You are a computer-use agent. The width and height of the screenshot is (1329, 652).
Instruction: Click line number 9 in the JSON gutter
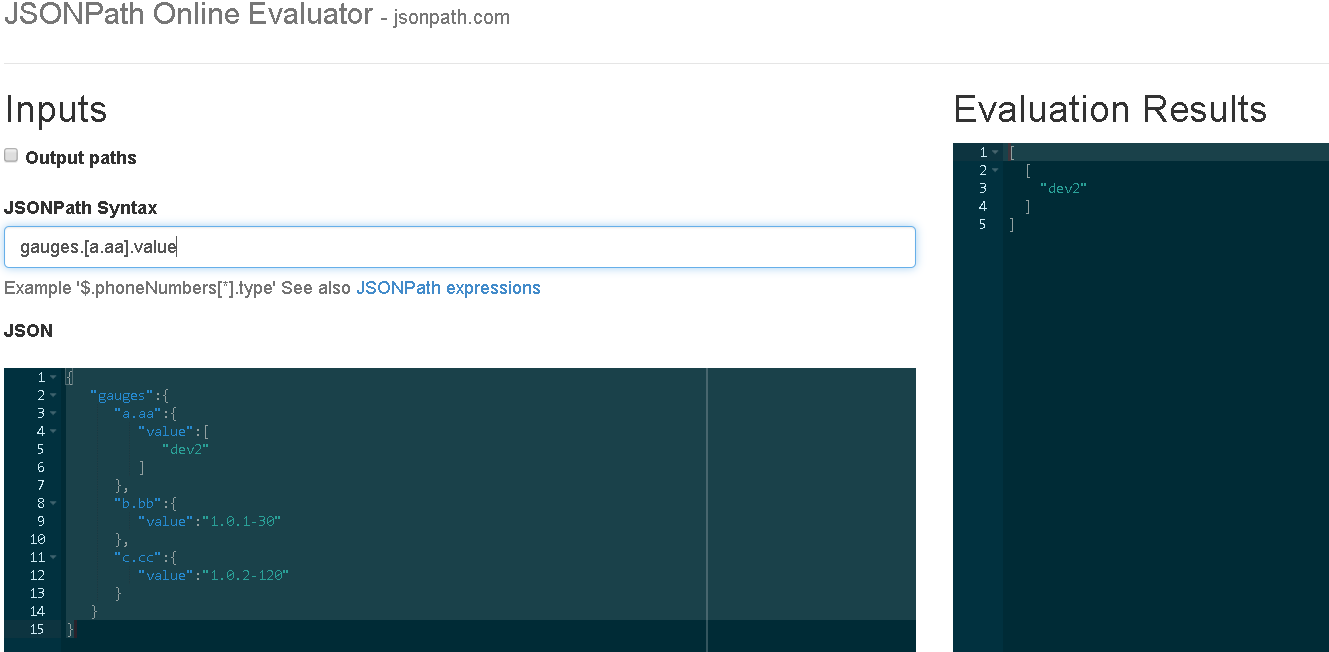(39, 521)
